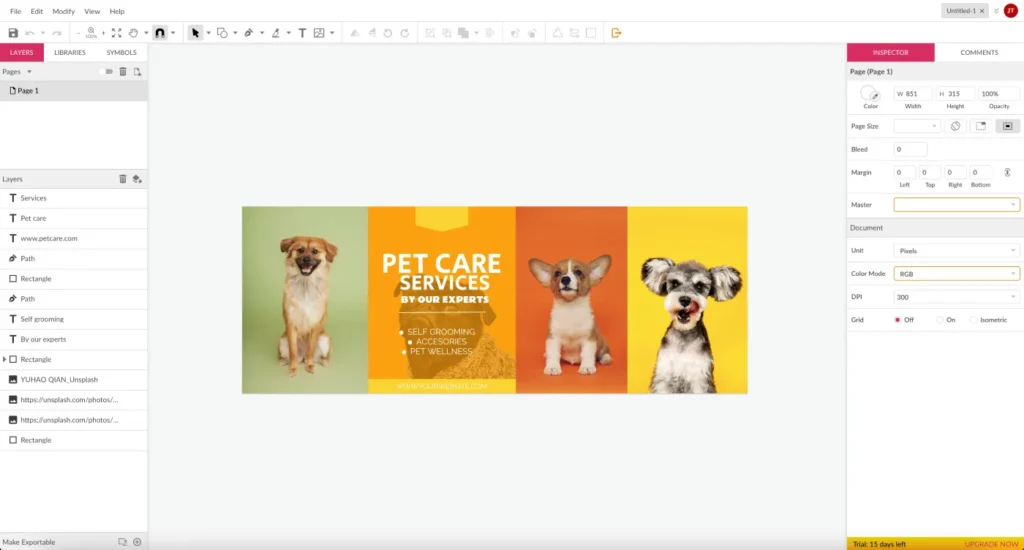This screenshot has width=1024, height=550.
Task: Expand the Pages dropdown arrow
Action: coord(29,72)
